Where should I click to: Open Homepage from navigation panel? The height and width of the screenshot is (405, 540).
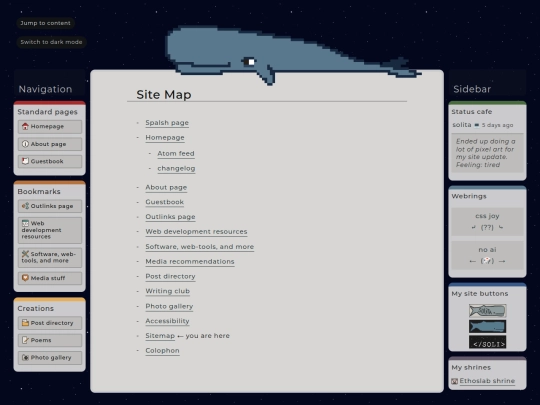tap(50, 126)
